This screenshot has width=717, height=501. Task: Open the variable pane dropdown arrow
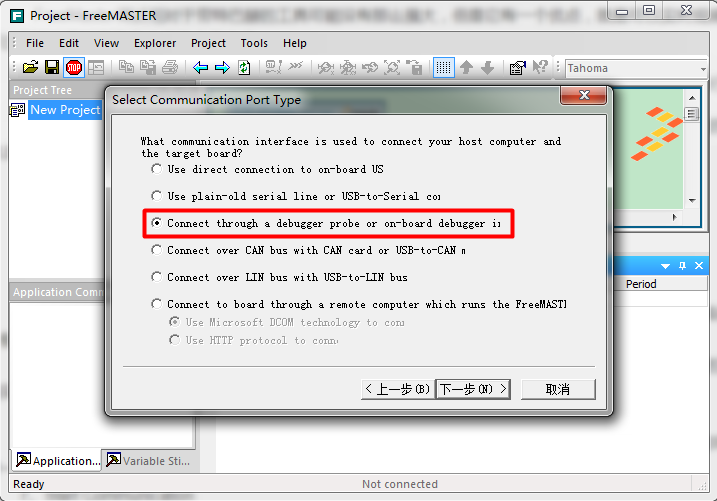tap(665, 266)
